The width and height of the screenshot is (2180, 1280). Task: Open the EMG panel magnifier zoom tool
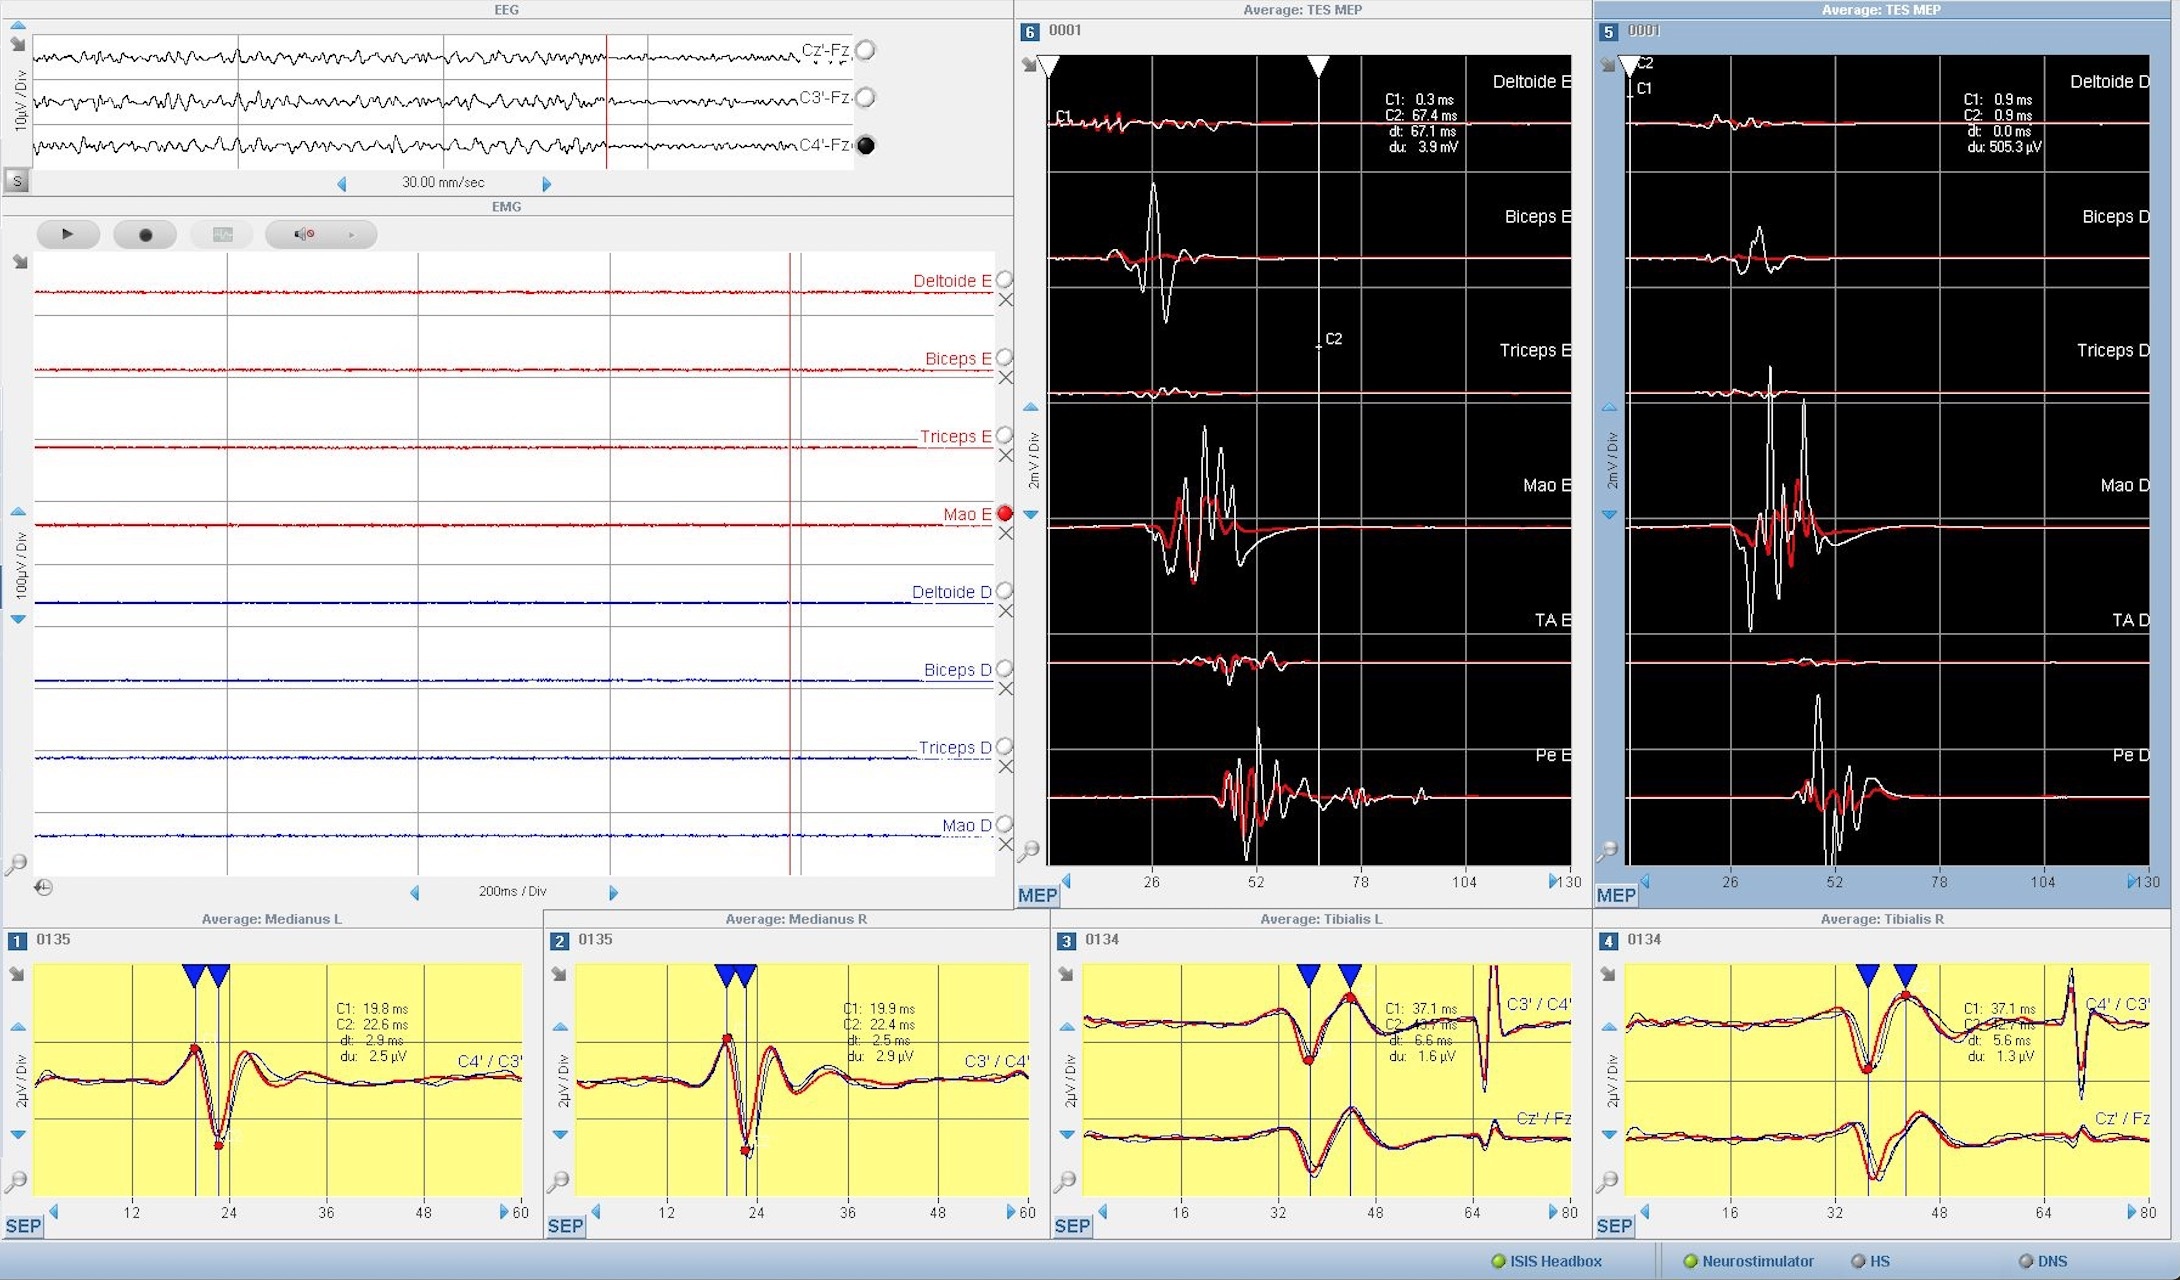[16, 864]
